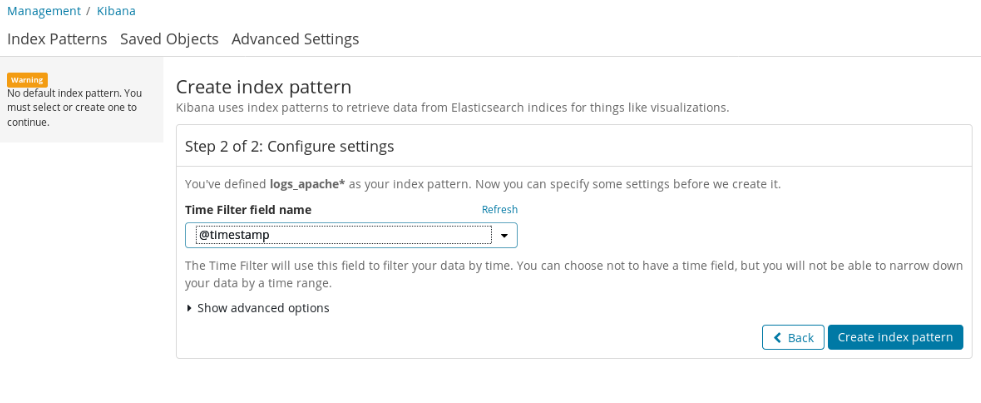The height and width of the screenshot is (403, 981).
Task: Click the Time Filter help description text
Action: click(573, 274)
